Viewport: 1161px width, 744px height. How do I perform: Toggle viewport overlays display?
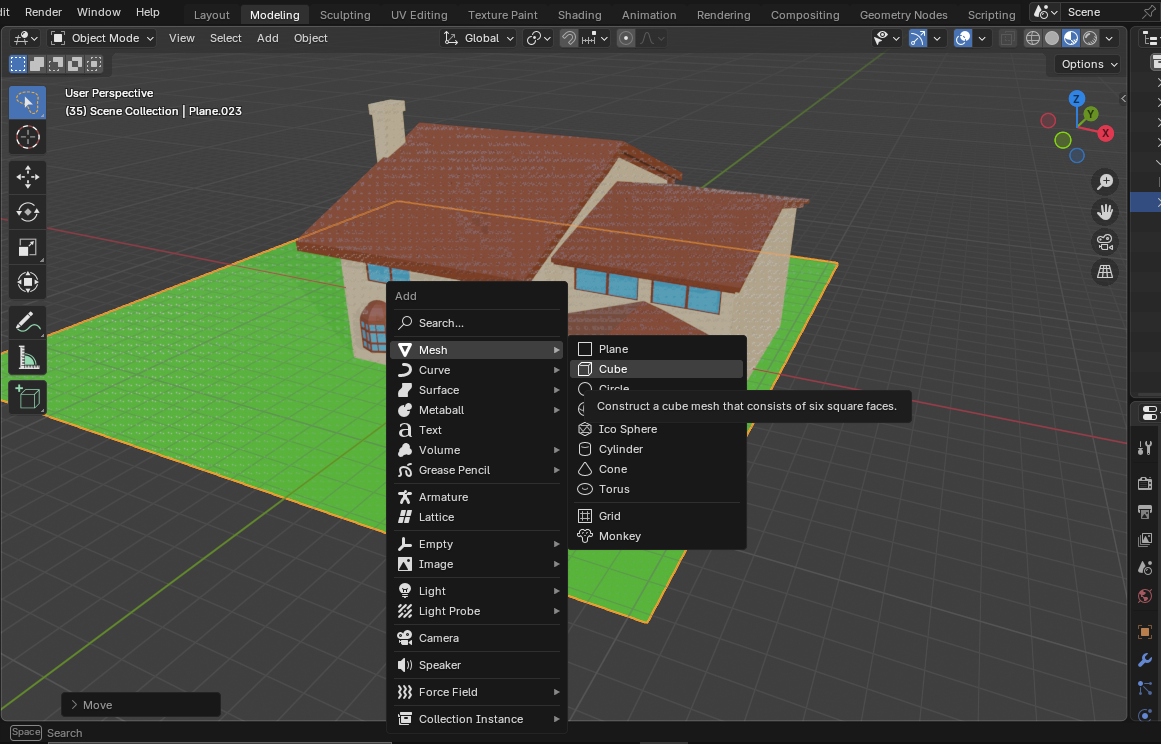pyautogui.click(x=963, y=38)
